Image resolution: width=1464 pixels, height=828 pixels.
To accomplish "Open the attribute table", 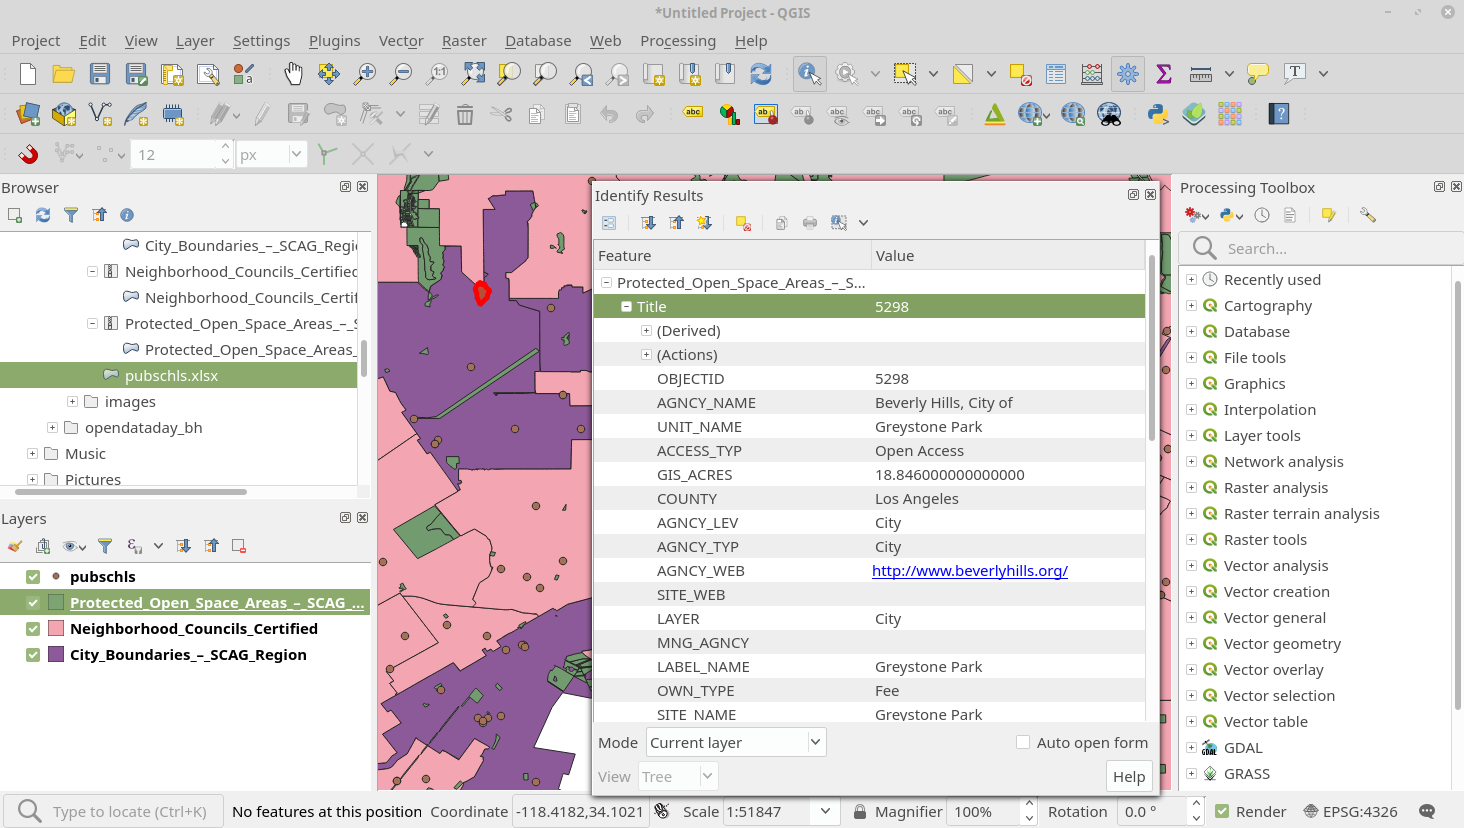I will (x=1056, y=74).
